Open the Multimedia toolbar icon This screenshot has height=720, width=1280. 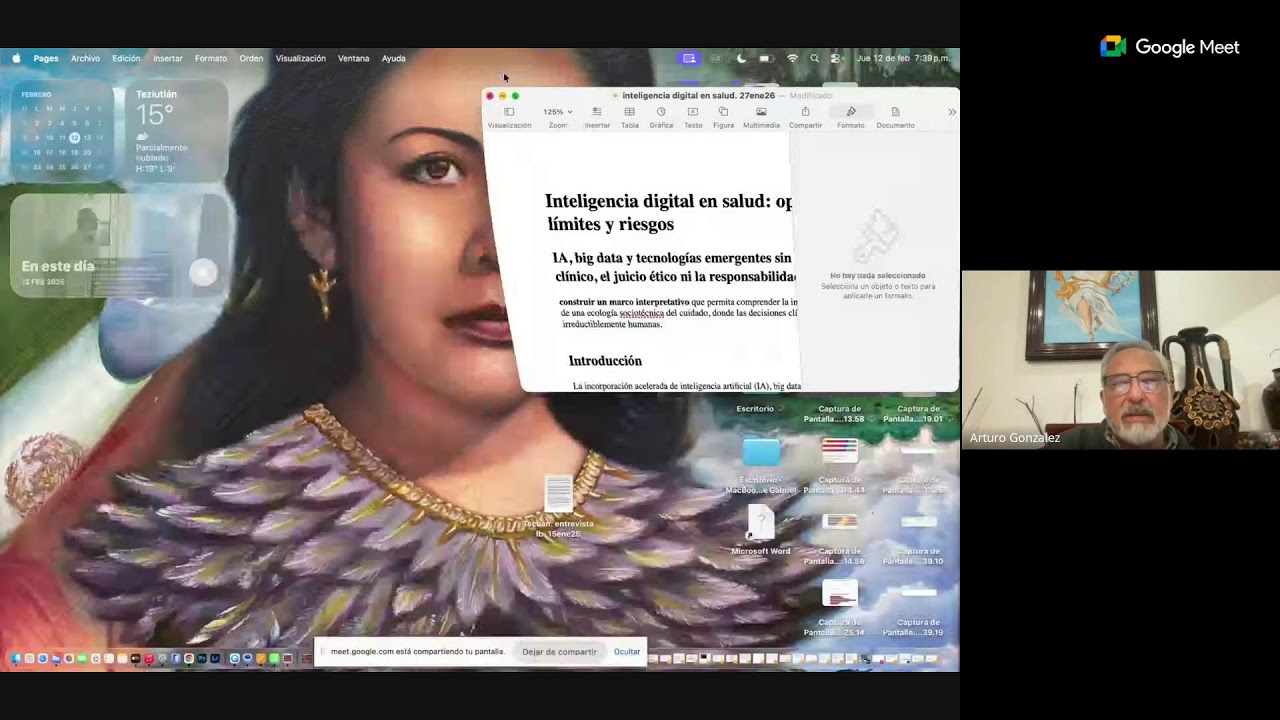(761, 112)
